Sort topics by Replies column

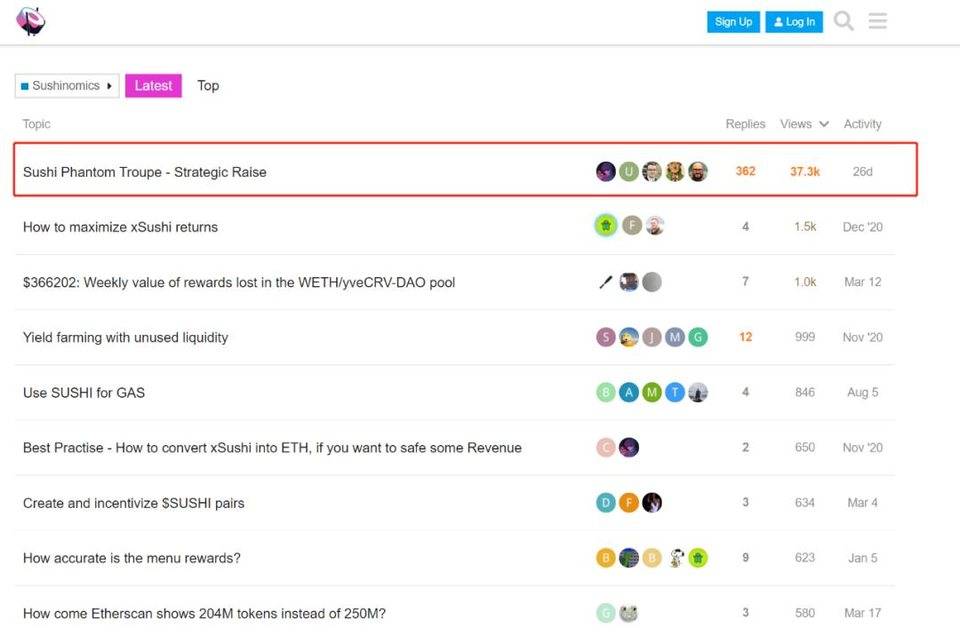tap(745, 124)
